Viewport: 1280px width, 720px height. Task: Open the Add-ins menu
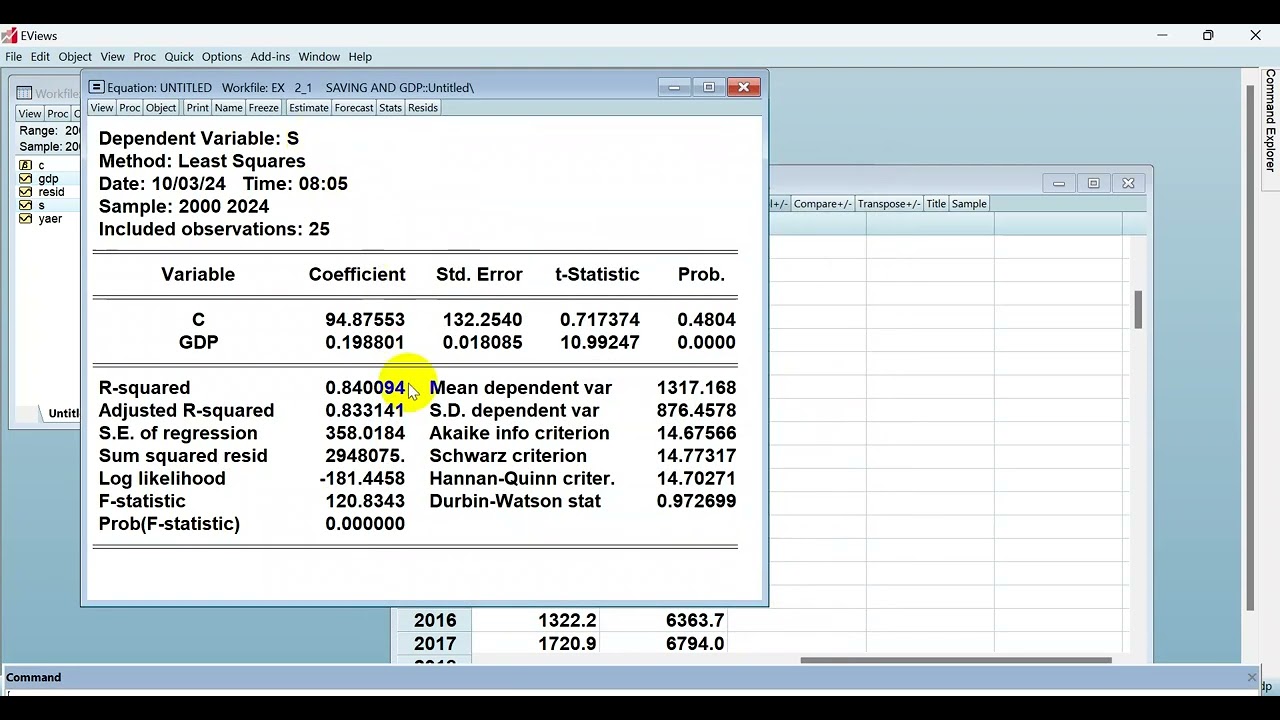(270, 57)
